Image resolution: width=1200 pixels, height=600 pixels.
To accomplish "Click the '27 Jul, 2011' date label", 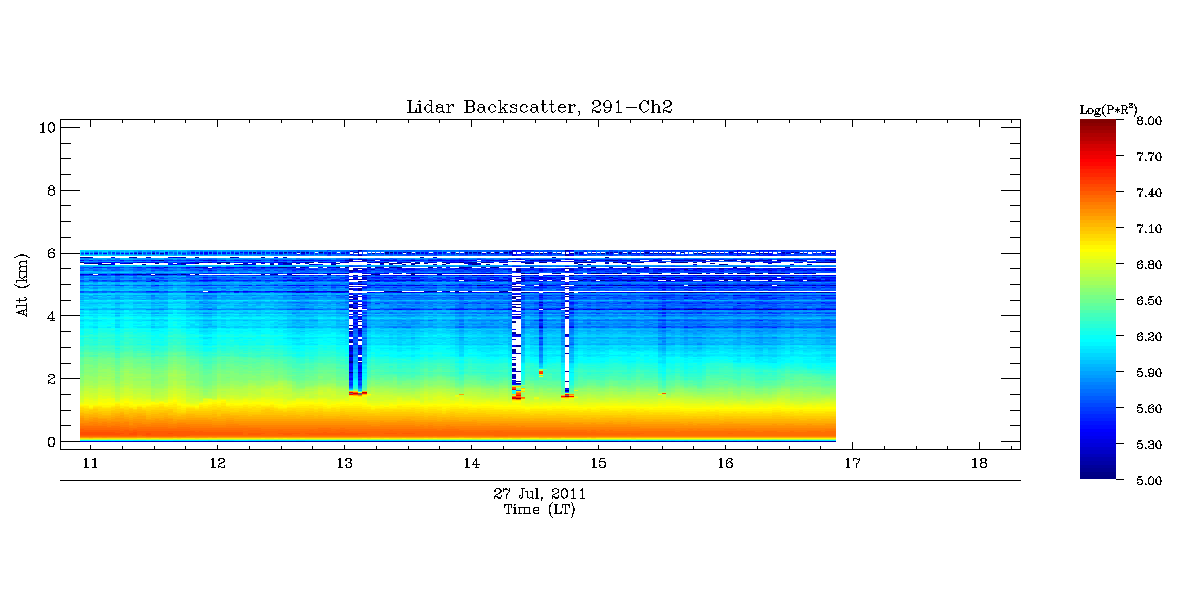I will pos(539,494).
